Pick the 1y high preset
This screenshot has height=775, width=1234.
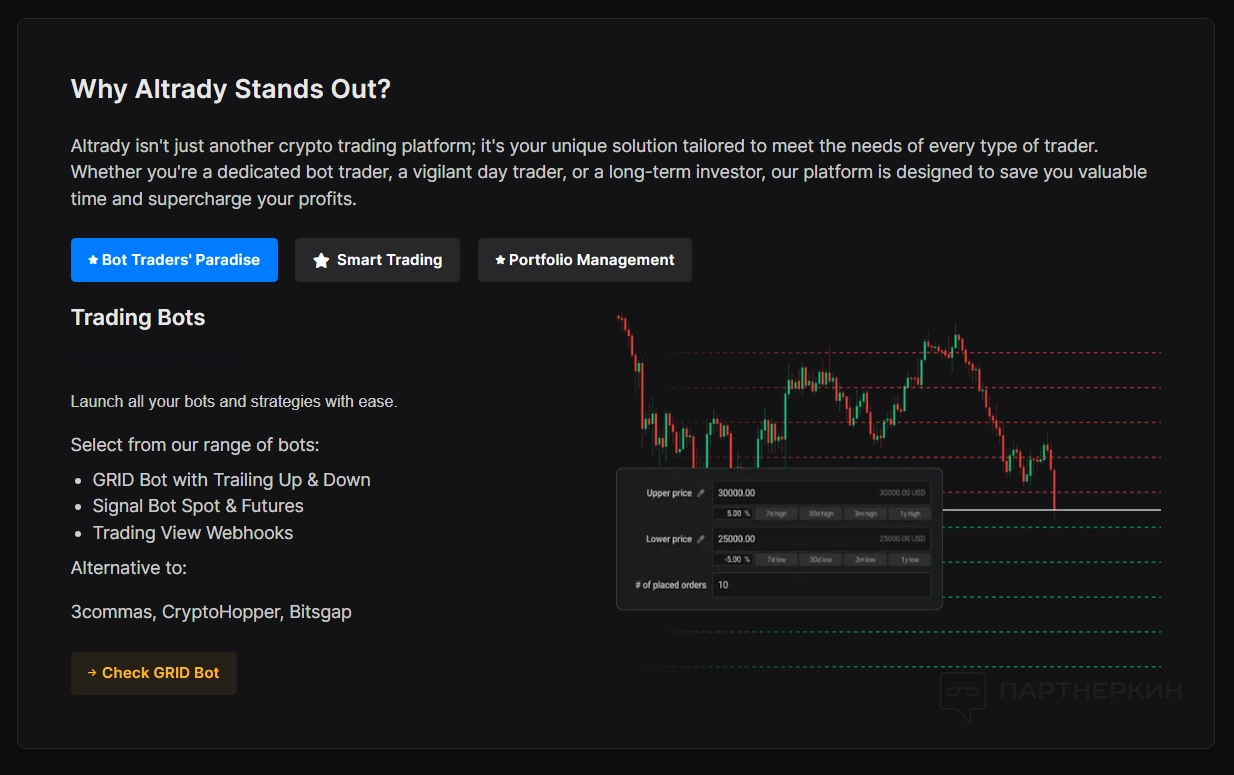909,513
